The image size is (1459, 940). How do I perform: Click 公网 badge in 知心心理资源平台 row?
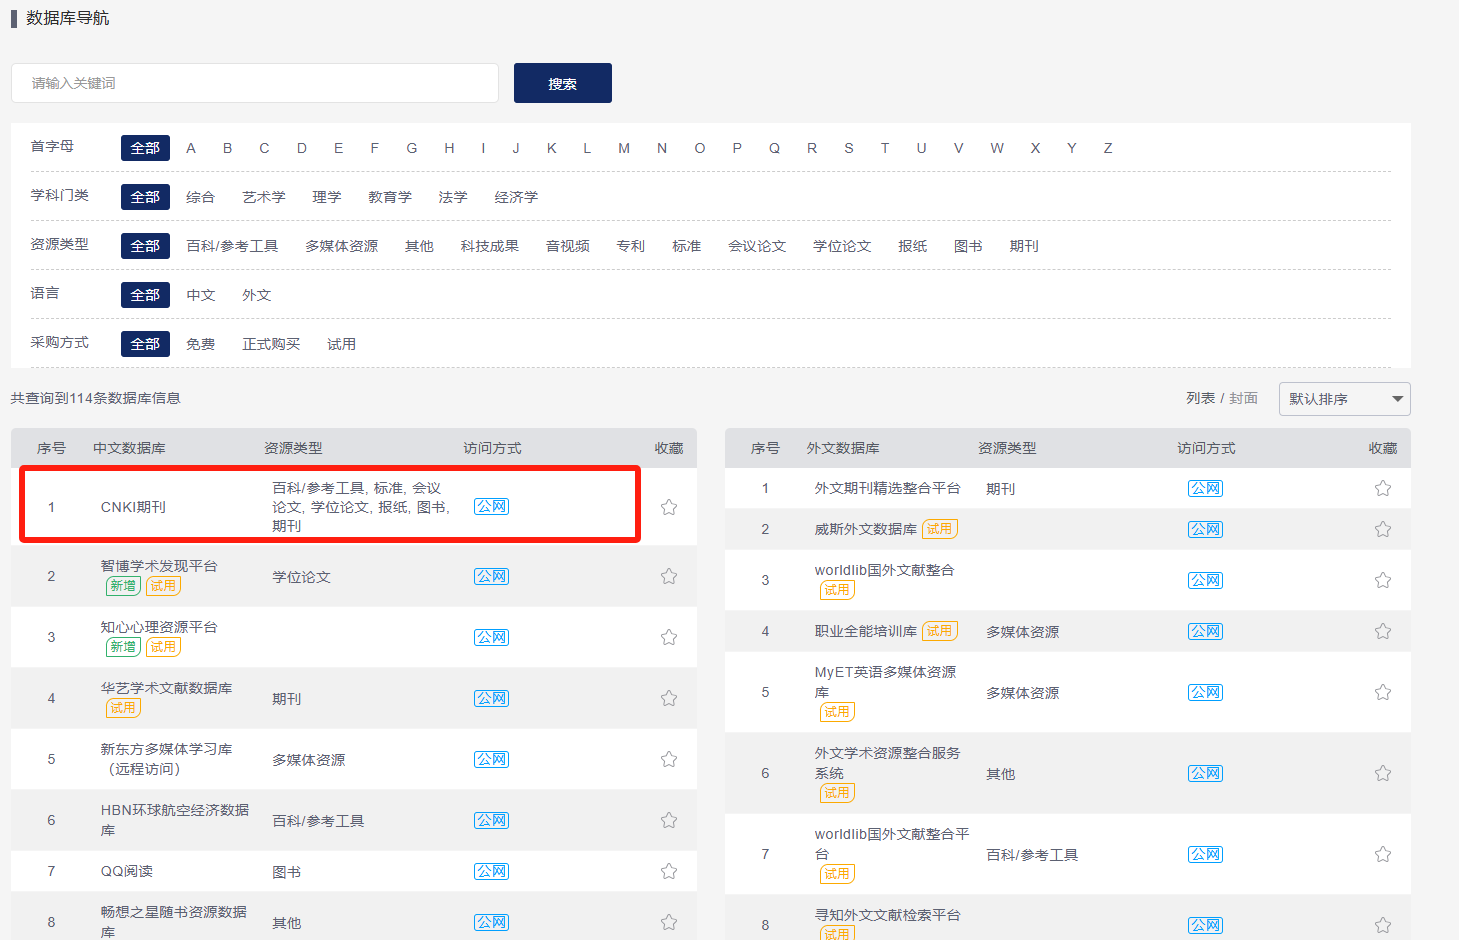click(491, 637)
